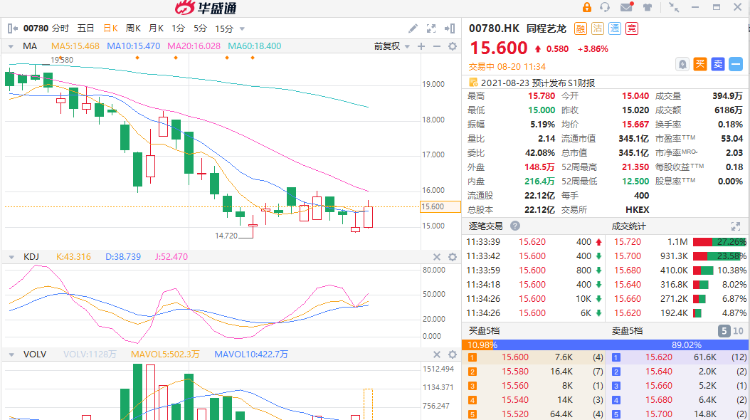Click the 卖盘5档 ask header

pyautogui.click(x=627, y=331)
